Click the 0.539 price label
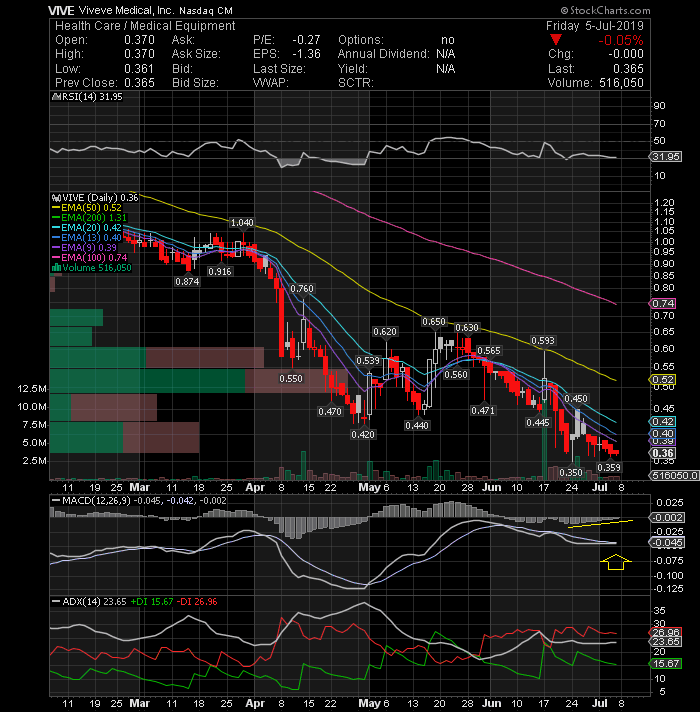700x712 pixels. pyautogui.click(x=368, y=361)
